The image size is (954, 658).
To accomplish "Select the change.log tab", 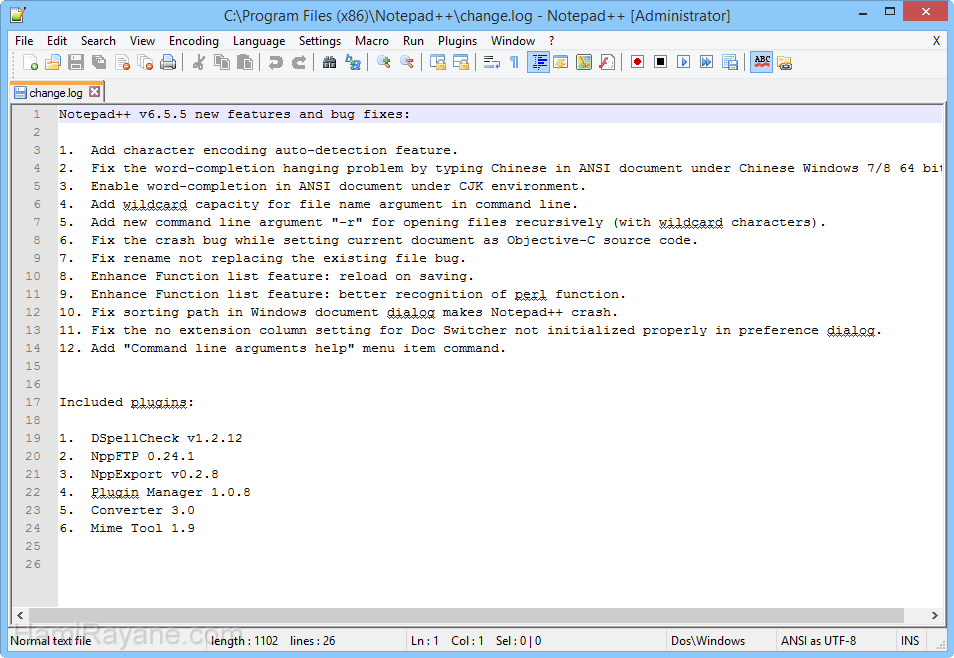I will (55, 93).
